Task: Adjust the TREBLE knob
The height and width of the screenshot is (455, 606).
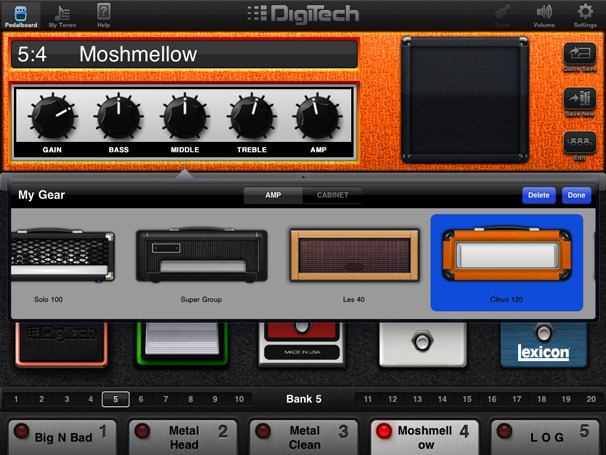Action: (252, 116)
